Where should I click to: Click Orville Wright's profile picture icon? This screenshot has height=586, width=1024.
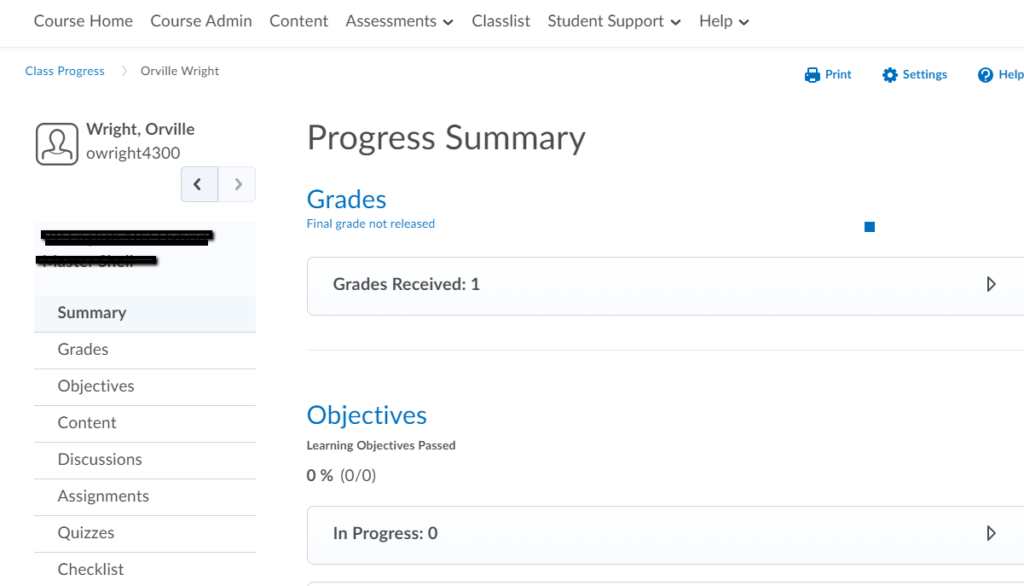click(x=57, y=143)
